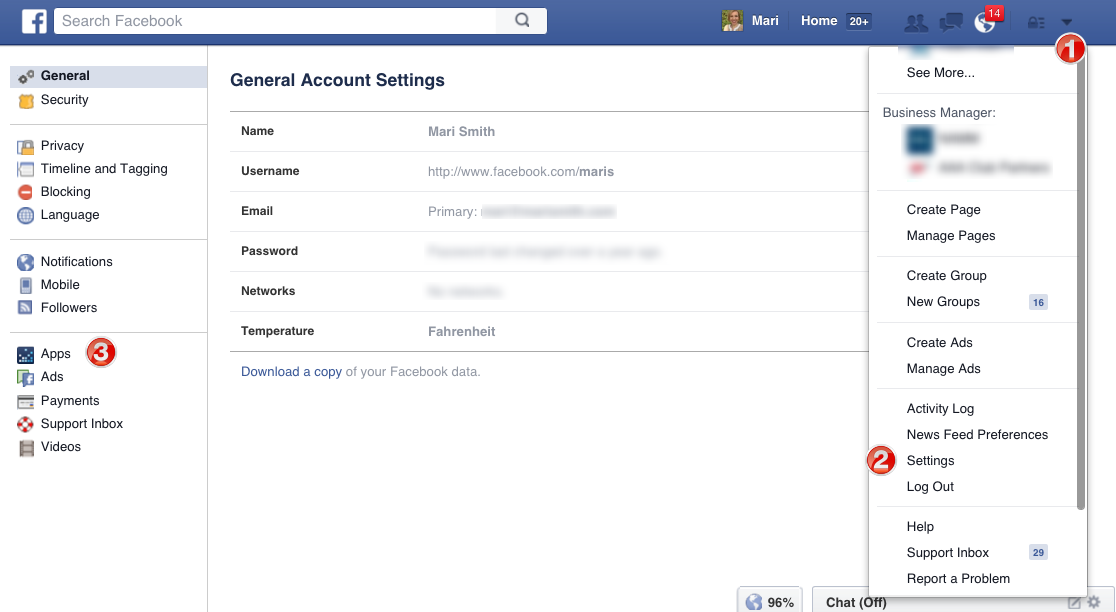Image resolution: width=1116 pixels, height=612 pixels.
Task: Click the 20+ Home counter badge
Action: 858,21
